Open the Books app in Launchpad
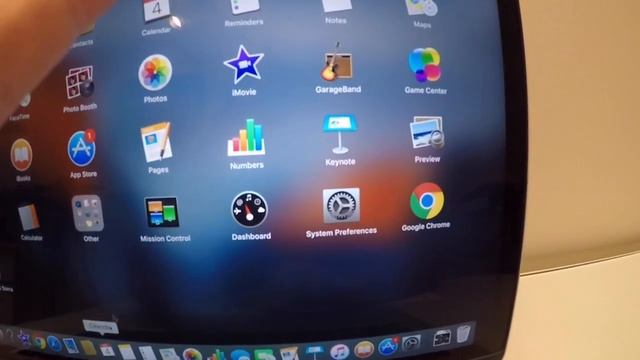Image resolution: width=640 pixels, height=360 pixels. [21, 155]
